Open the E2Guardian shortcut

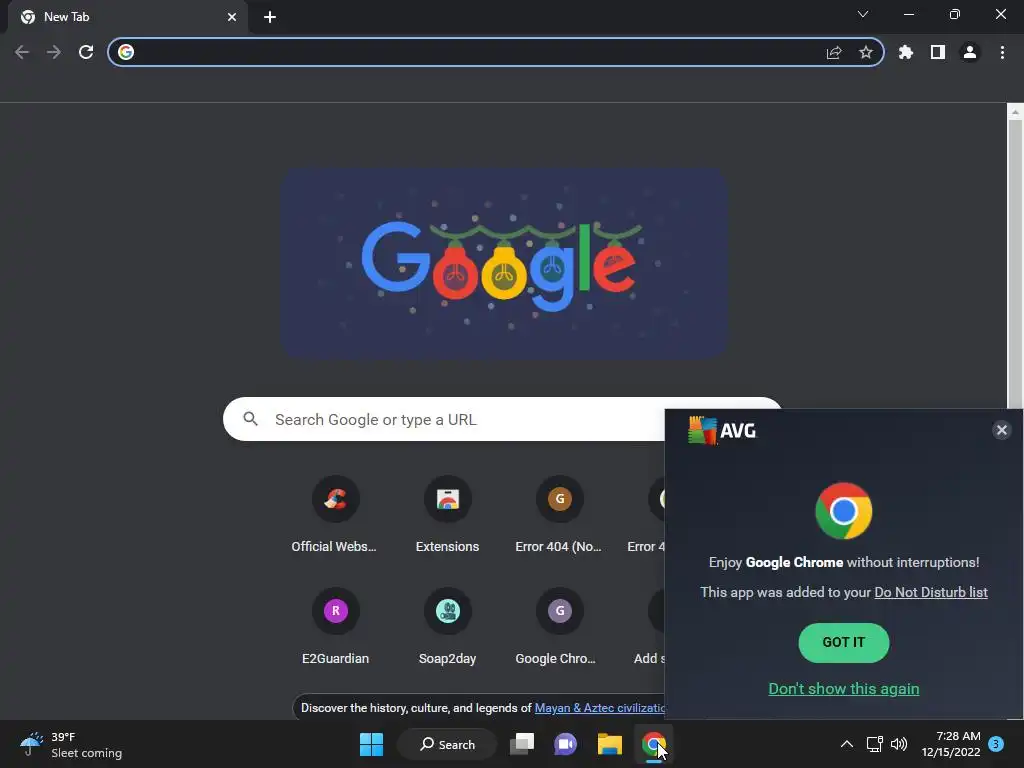pos(335,627)
